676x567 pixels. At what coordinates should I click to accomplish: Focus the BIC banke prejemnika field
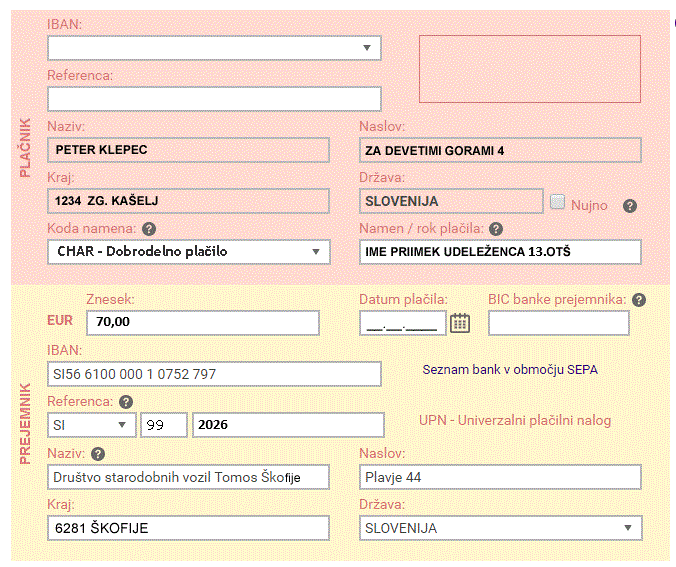point(558,323)
